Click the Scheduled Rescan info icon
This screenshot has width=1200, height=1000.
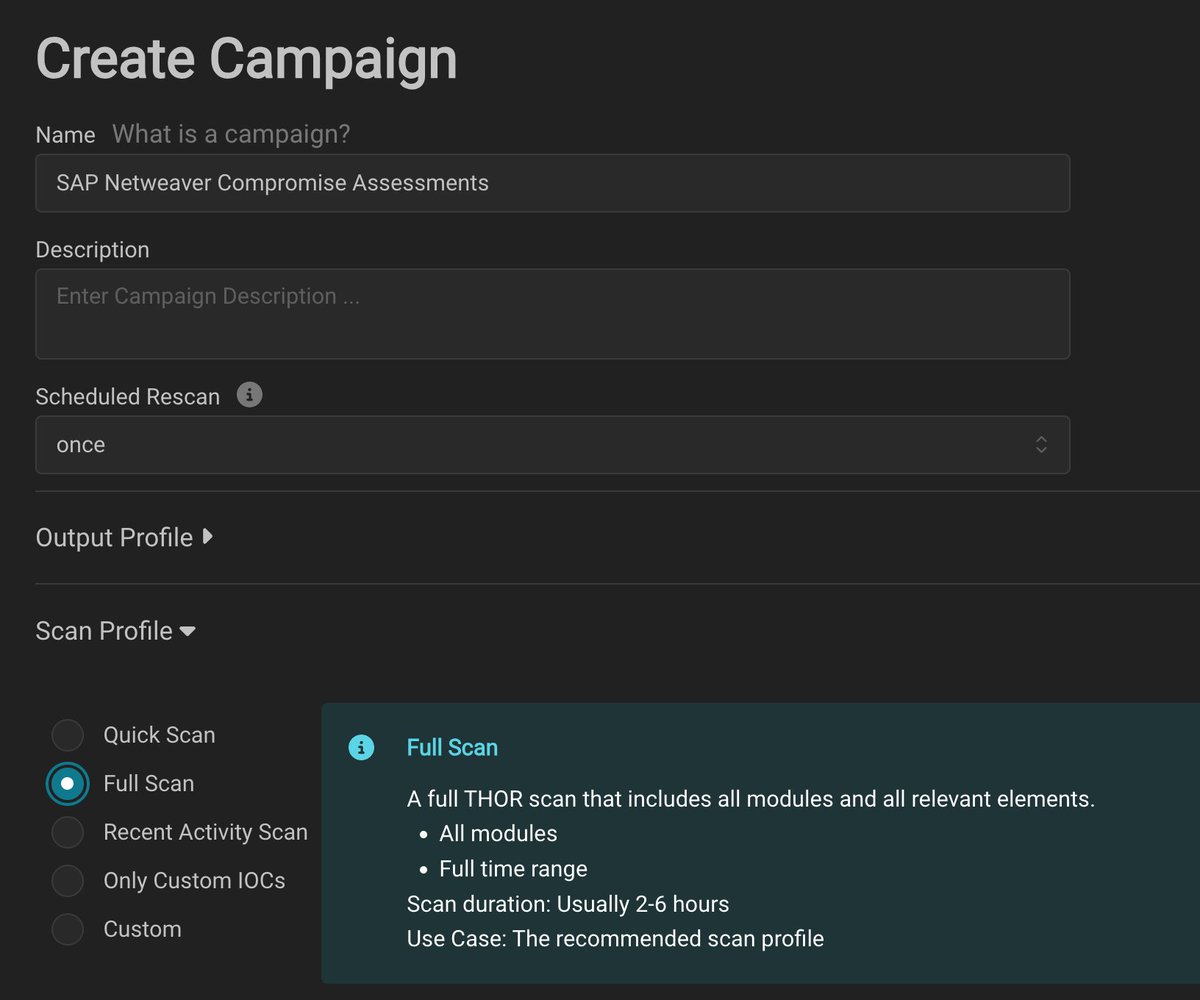(250, 396)
